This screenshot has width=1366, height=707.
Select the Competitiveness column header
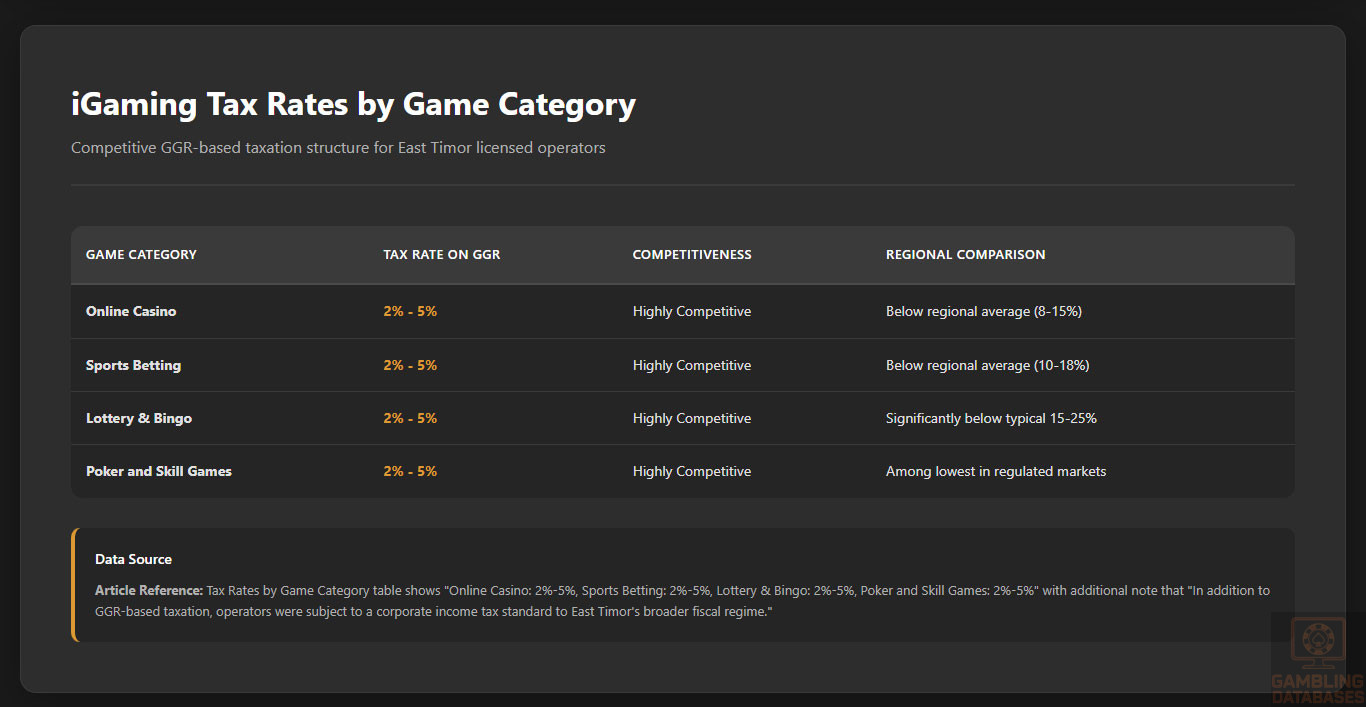pyautogui.click(x=692, y=255)
